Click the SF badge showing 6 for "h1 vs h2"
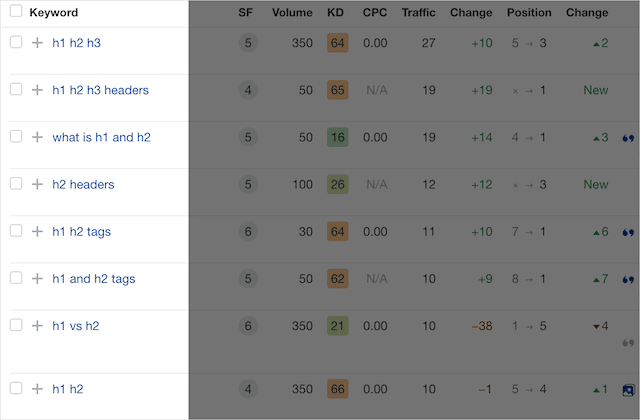This screenshot has width=640, height=420. tap(248, 326)
